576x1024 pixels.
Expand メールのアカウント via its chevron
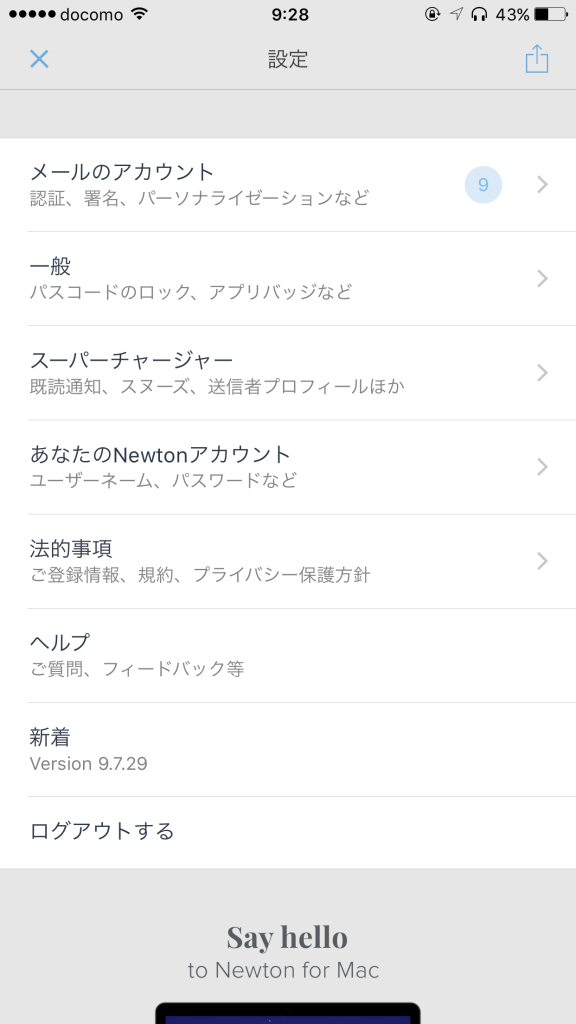542,185
